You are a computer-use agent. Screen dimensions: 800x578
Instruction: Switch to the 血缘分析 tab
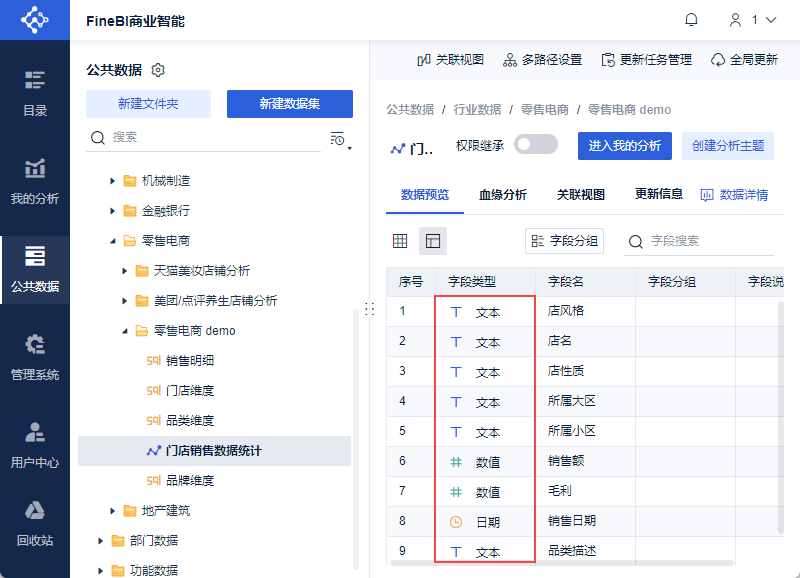pos(503,195)
